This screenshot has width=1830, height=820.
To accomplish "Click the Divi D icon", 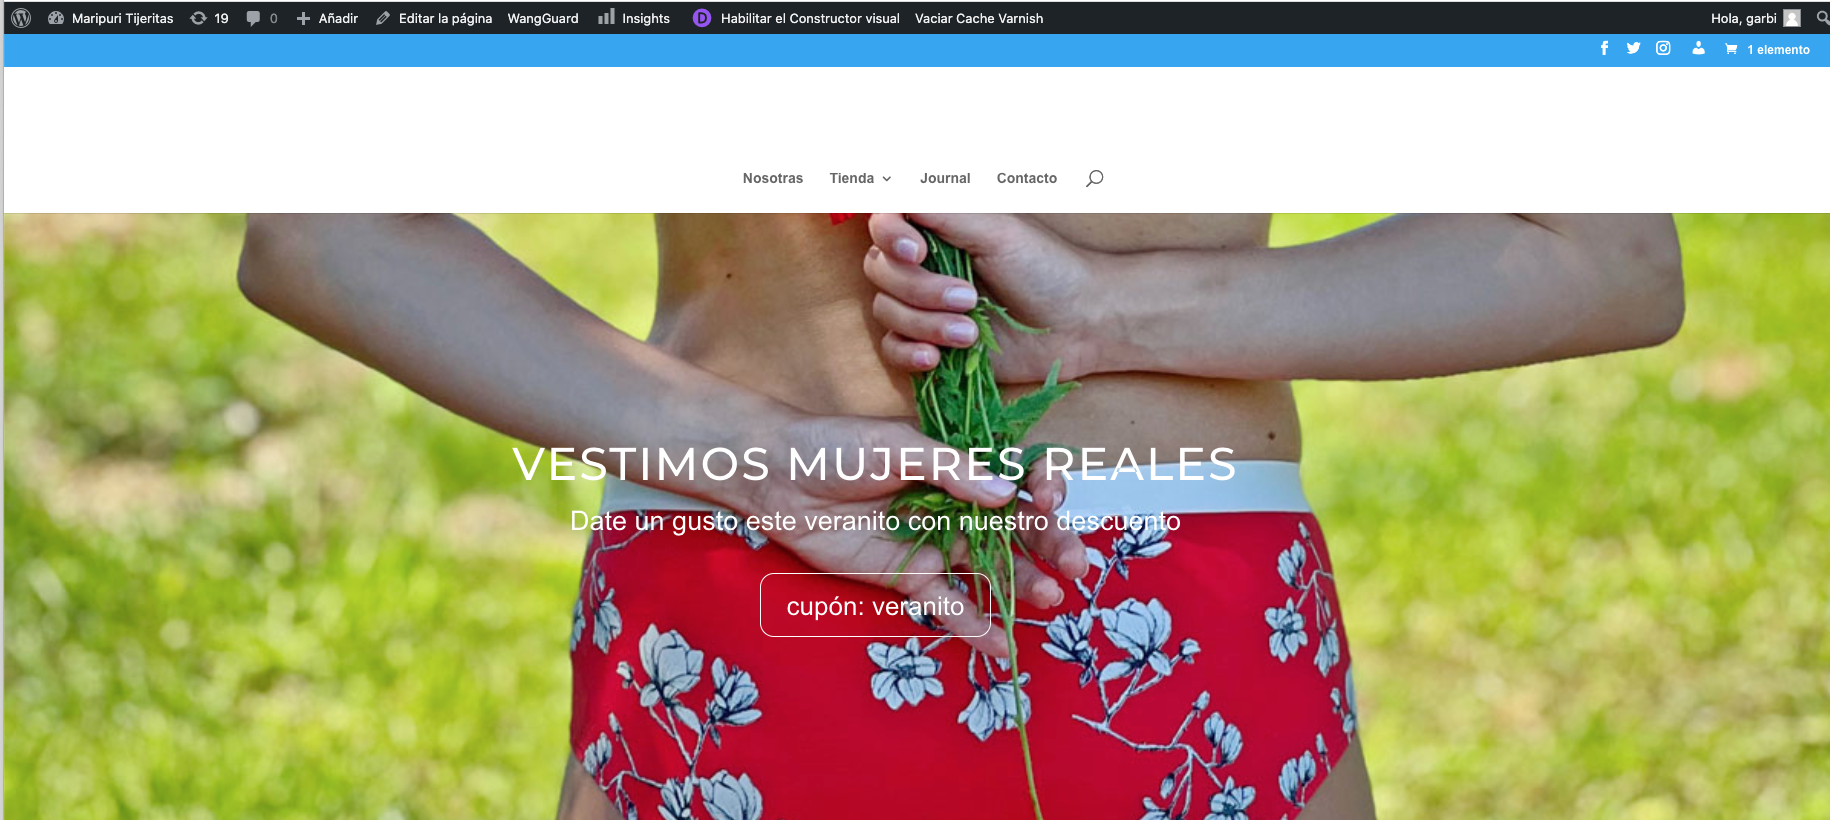I will 702,18.
